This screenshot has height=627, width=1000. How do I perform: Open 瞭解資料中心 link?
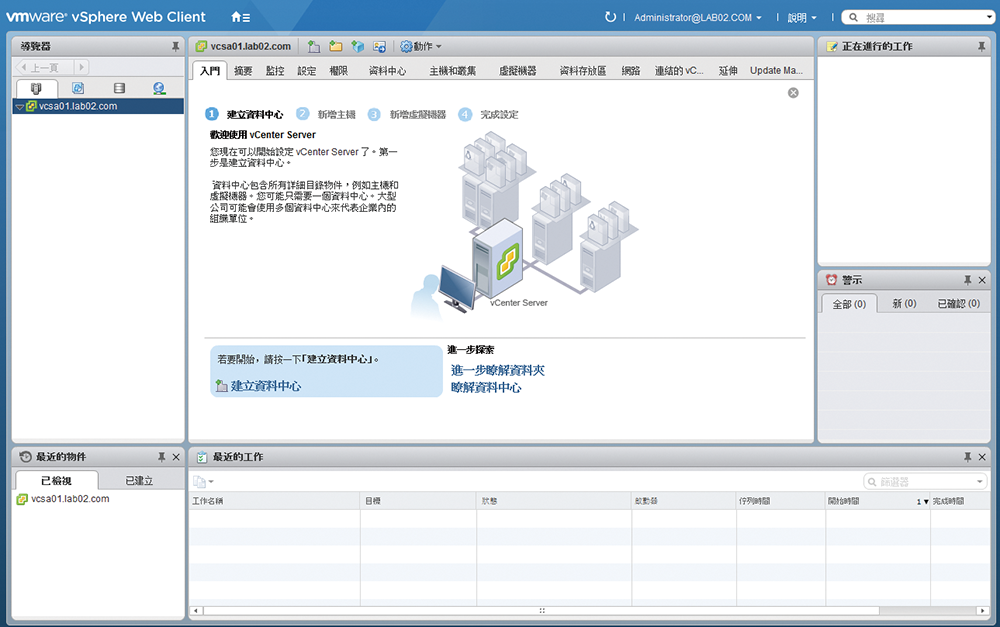(x=486, y=387)
